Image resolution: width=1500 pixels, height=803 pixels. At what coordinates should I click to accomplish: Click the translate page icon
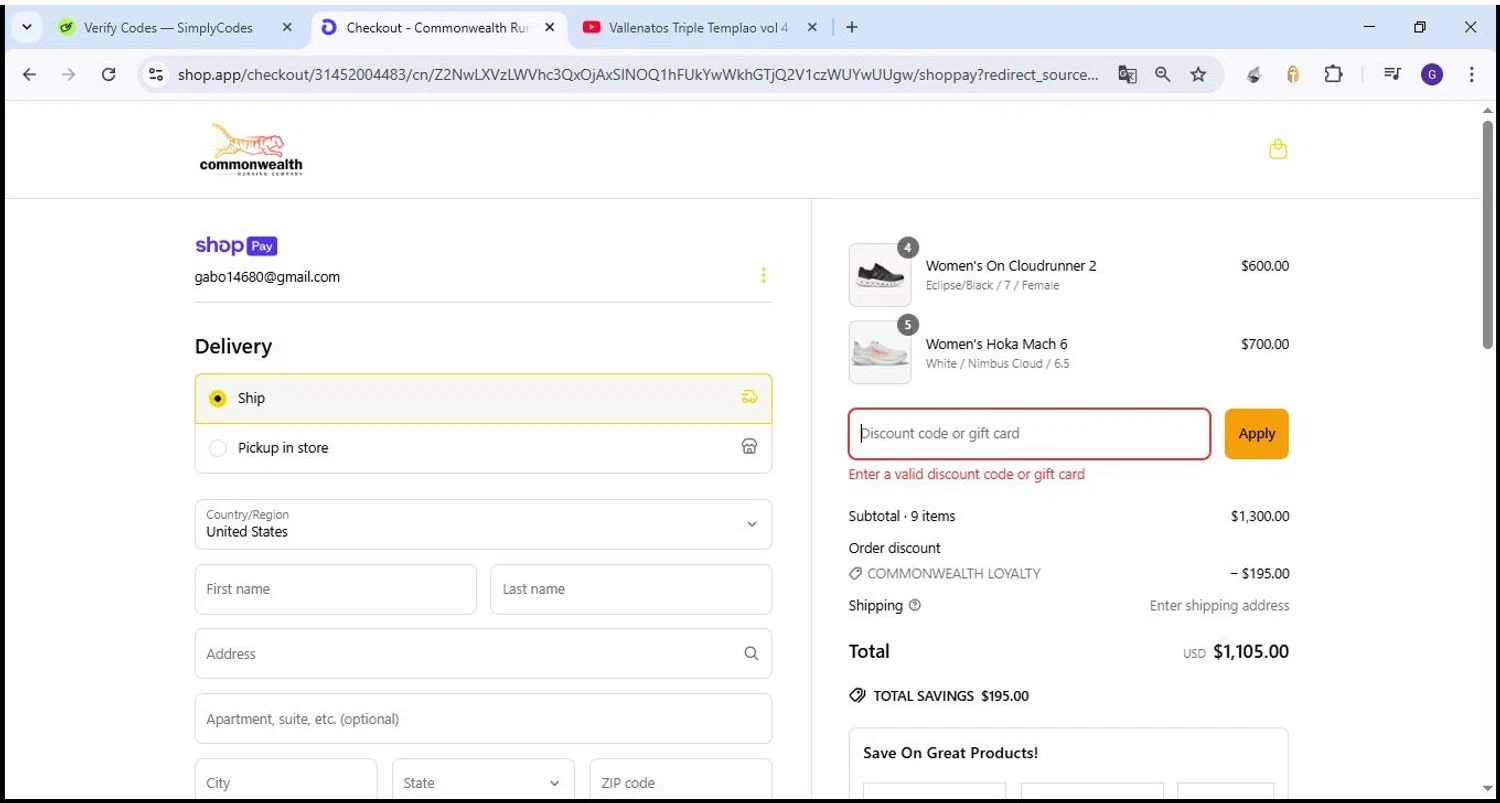tap(1127, 74)
